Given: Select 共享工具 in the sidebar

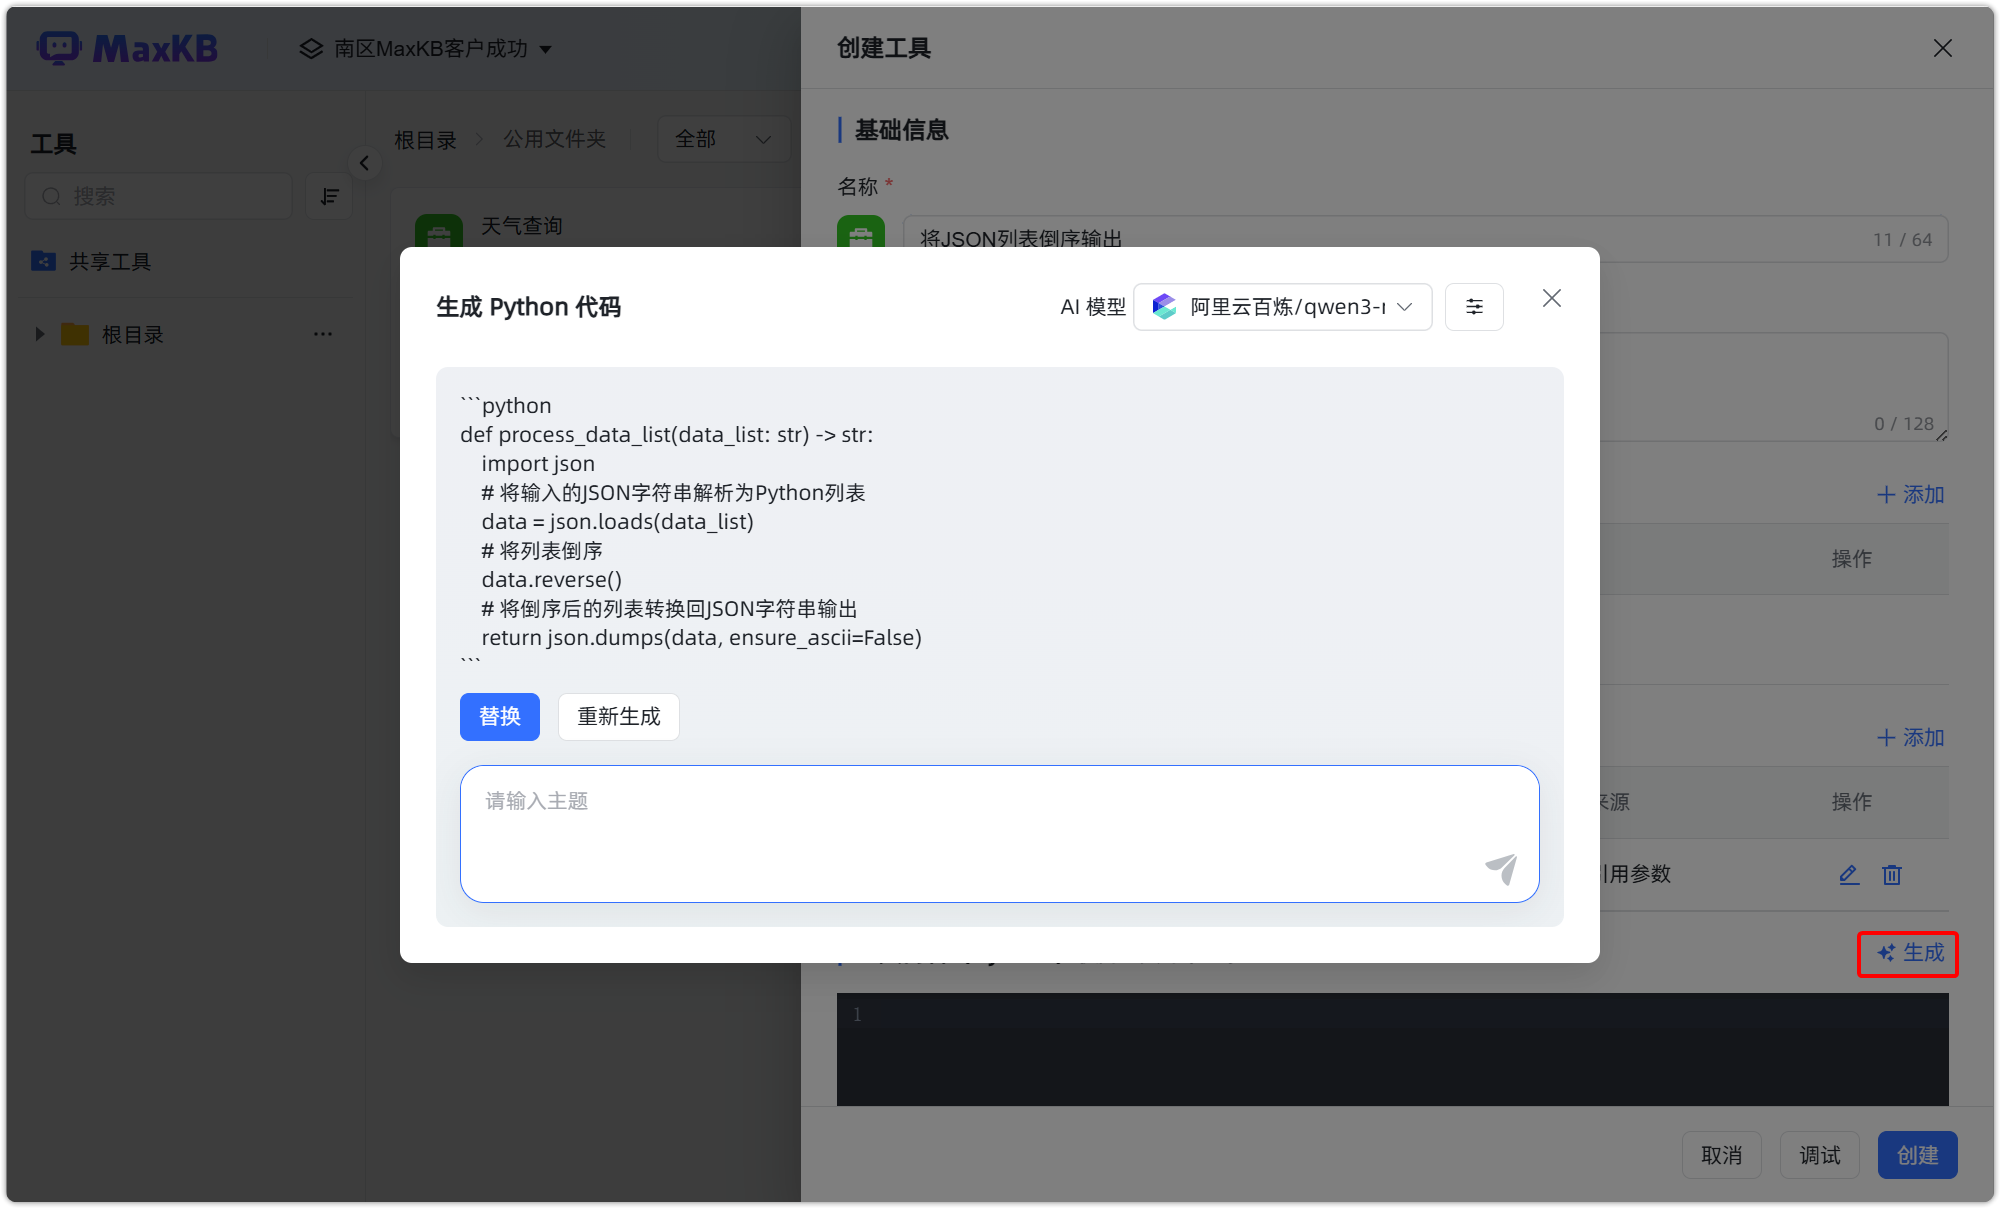Looking at the screenshot, I should pos(109,261).
